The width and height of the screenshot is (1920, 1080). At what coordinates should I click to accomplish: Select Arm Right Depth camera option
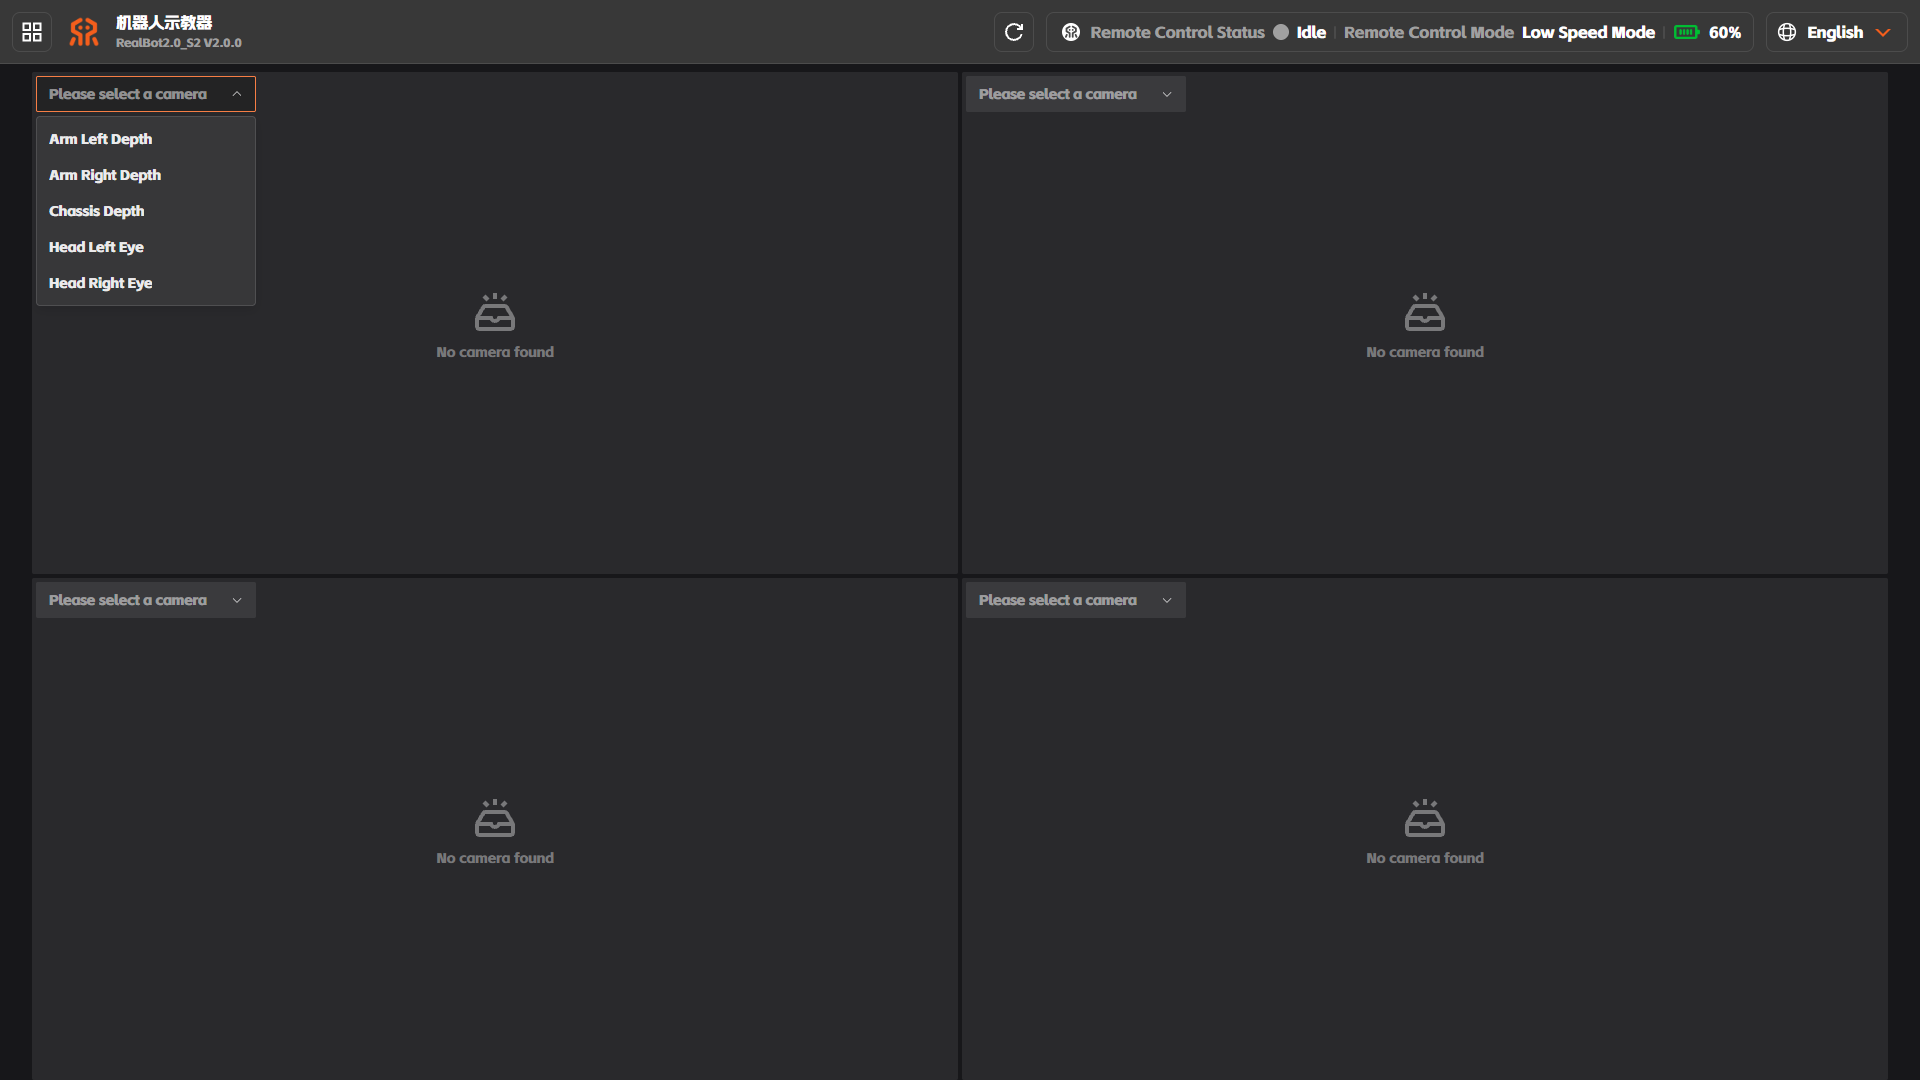click(x=146, y=175)
